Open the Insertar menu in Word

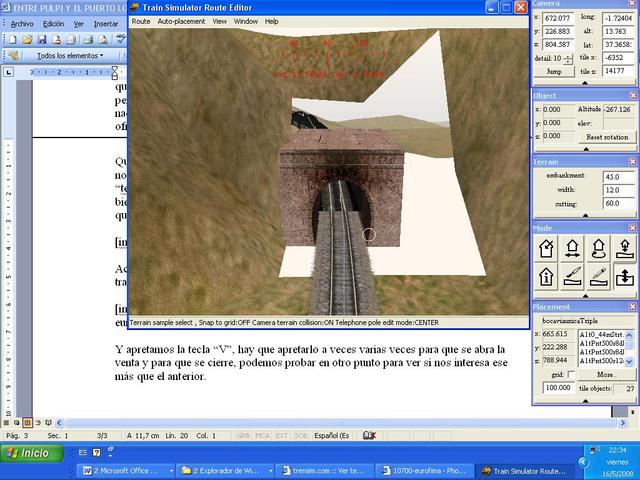[104, 23]
